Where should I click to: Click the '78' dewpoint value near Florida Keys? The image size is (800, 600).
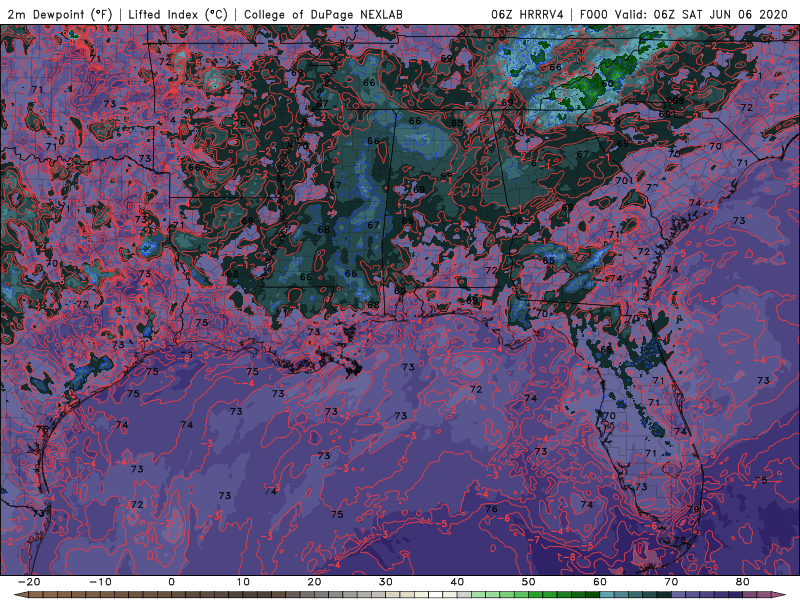tap(680, 540)
